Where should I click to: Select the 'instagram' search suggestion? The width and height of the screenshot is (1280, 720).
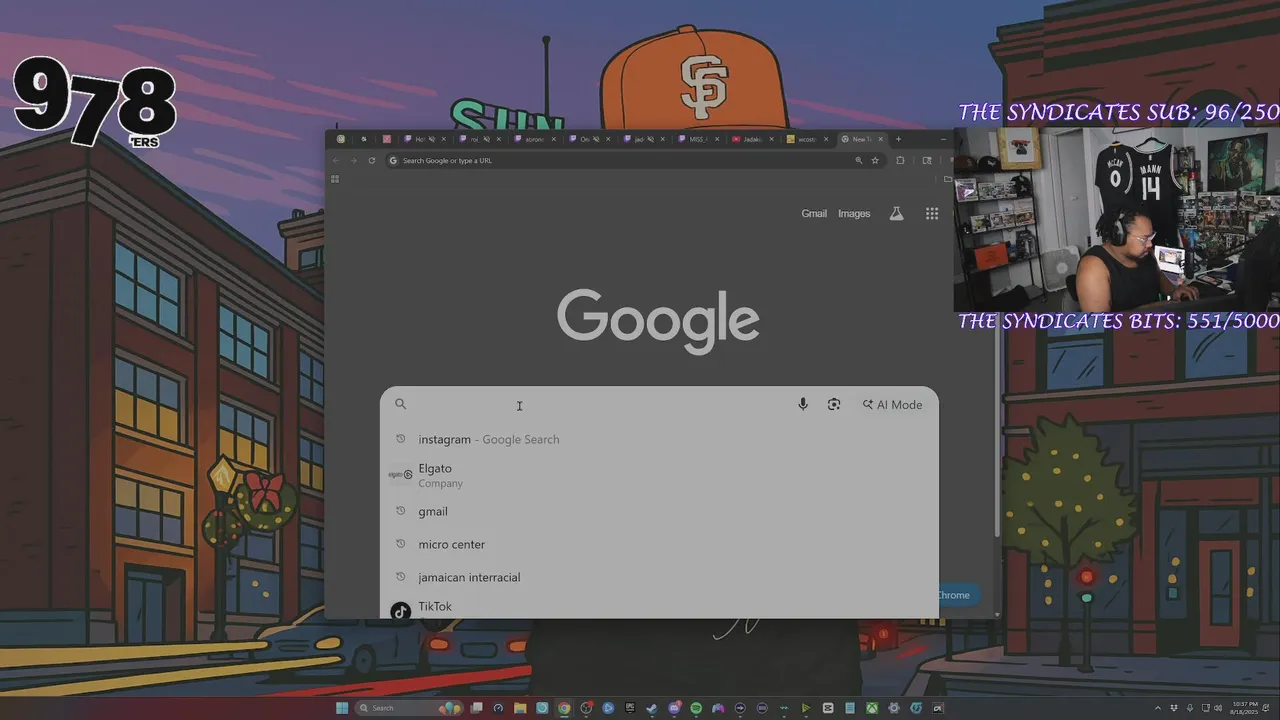[659, 439]
